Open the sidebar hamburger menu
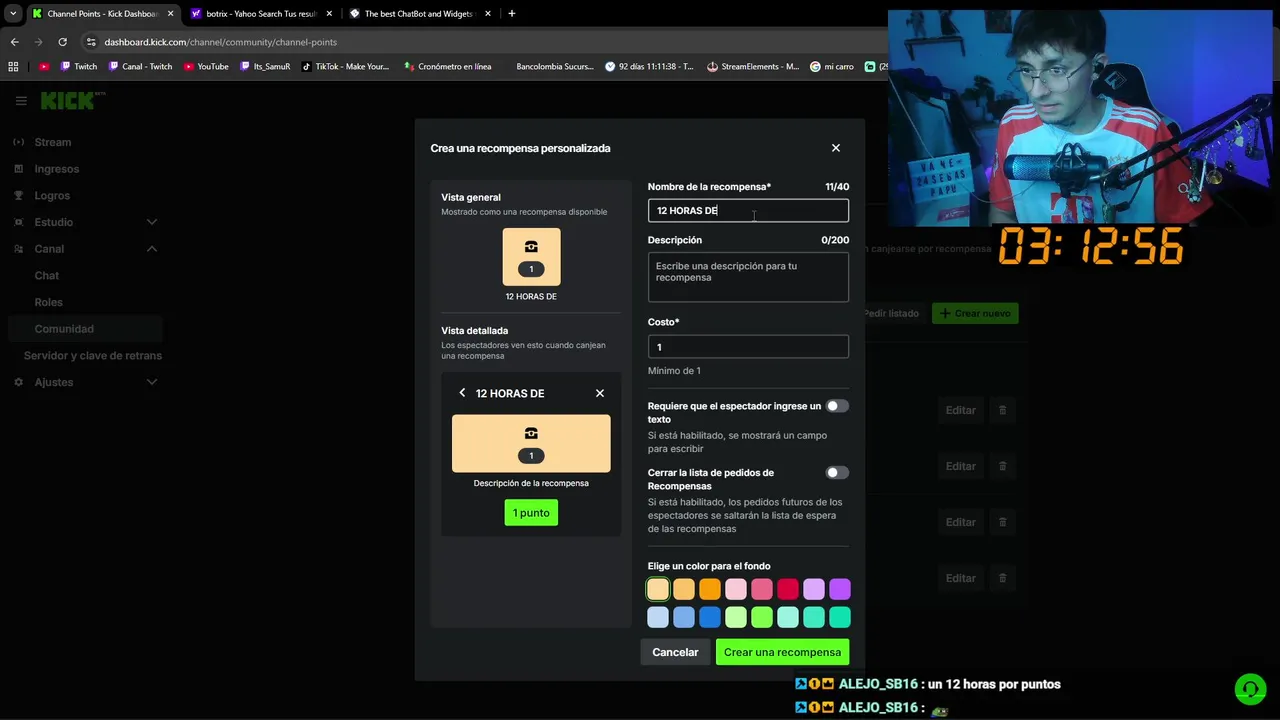The height and width of the screenshot is (720, 1280). coord(21,101)
